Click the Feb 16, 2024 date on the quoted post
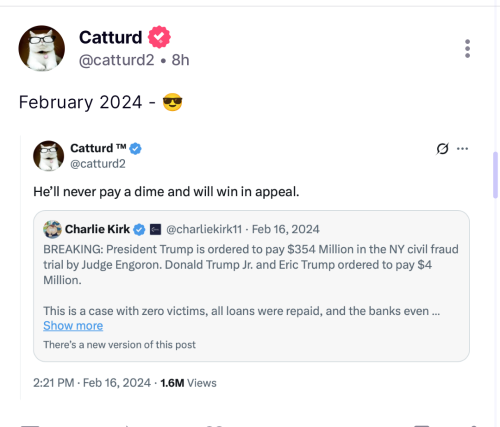 point(285,229)
